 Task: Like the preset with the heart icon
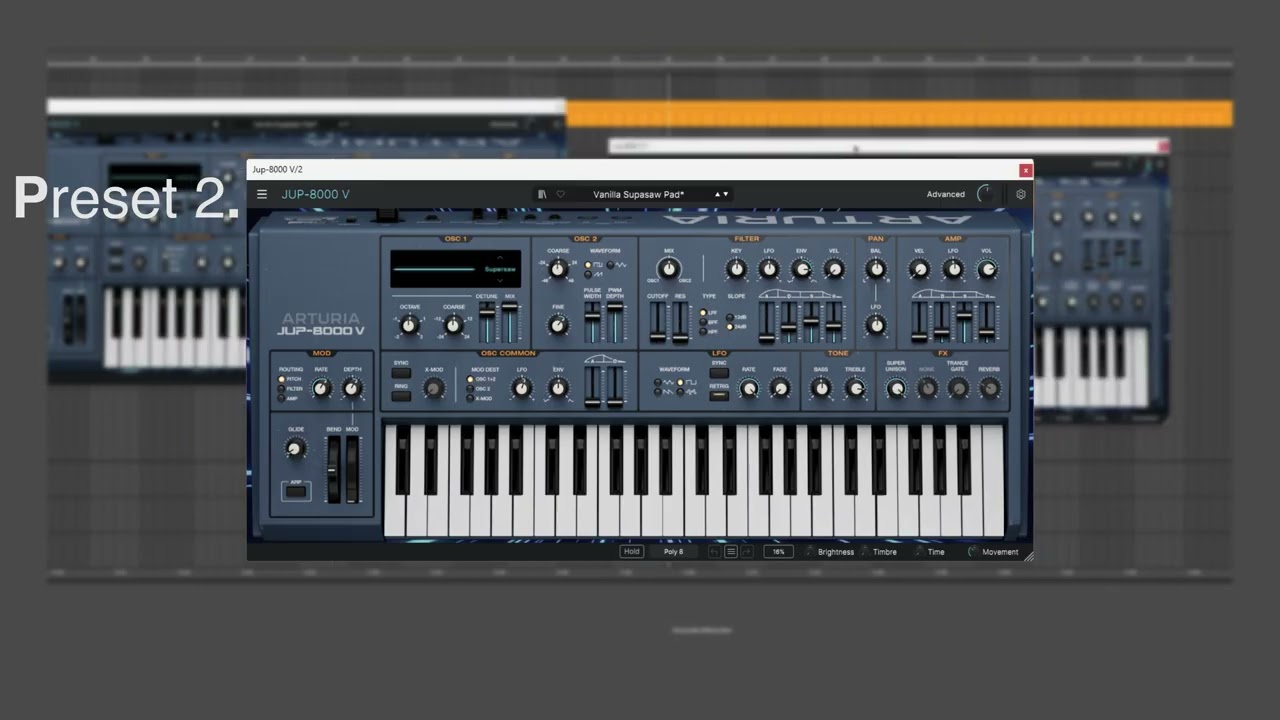(x=560, y=194)
